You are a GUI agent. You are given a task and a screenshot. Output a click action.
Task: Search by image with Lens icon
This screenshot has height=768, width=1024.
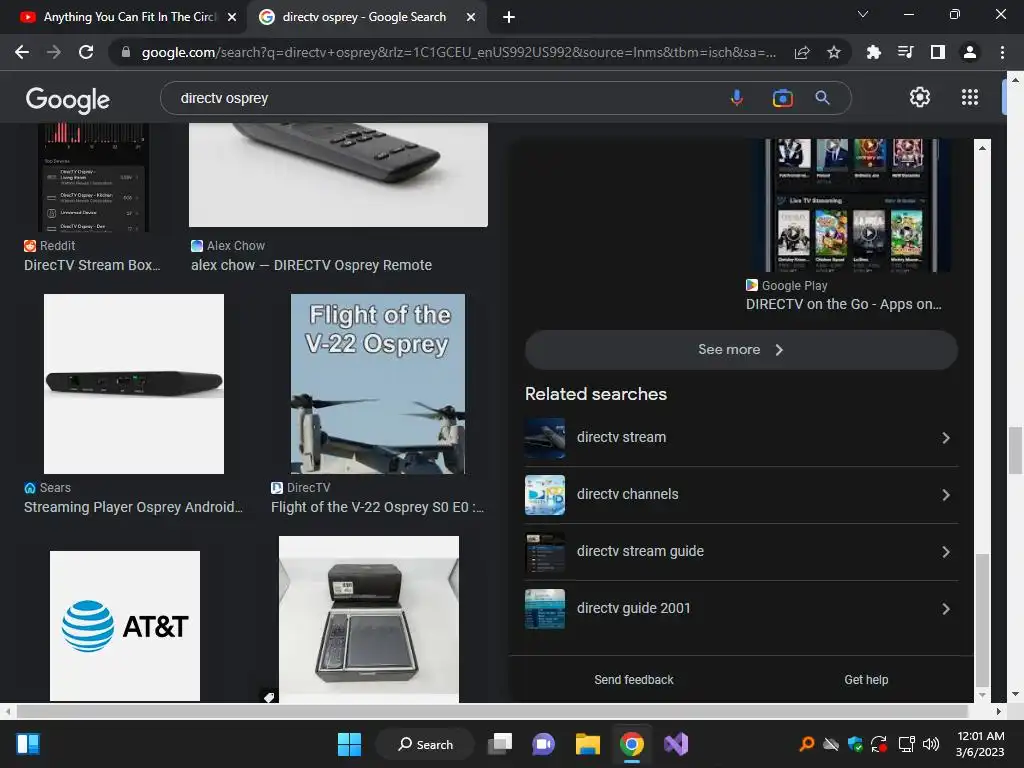coord(782,98)
